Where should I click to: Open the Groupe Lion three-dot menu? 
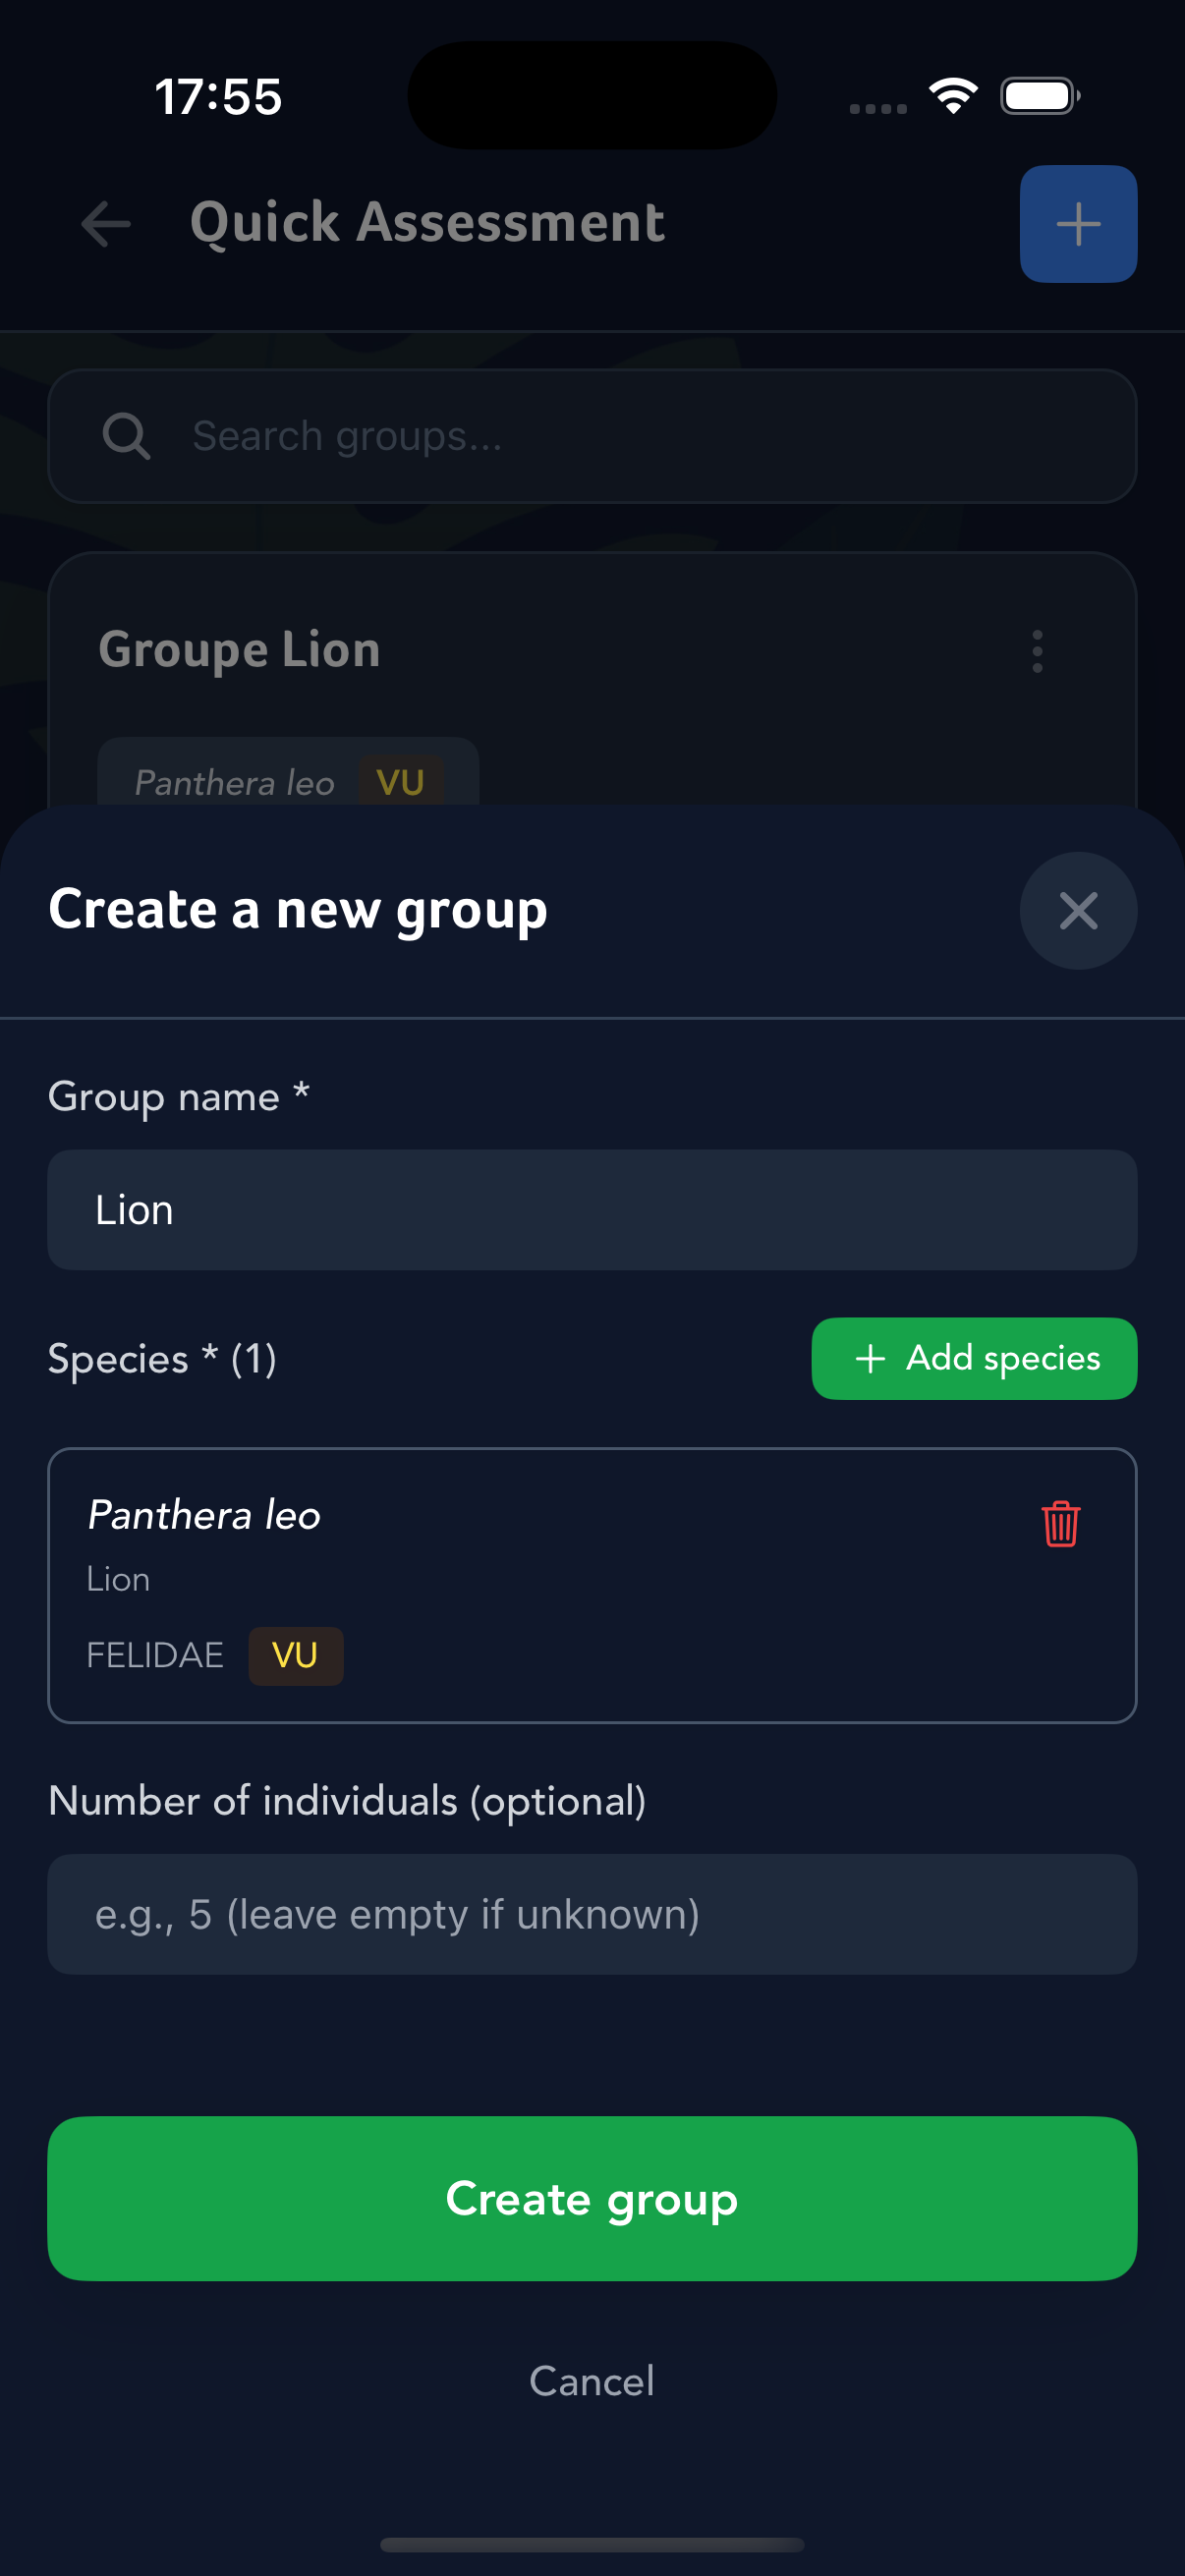(1037, 651)
